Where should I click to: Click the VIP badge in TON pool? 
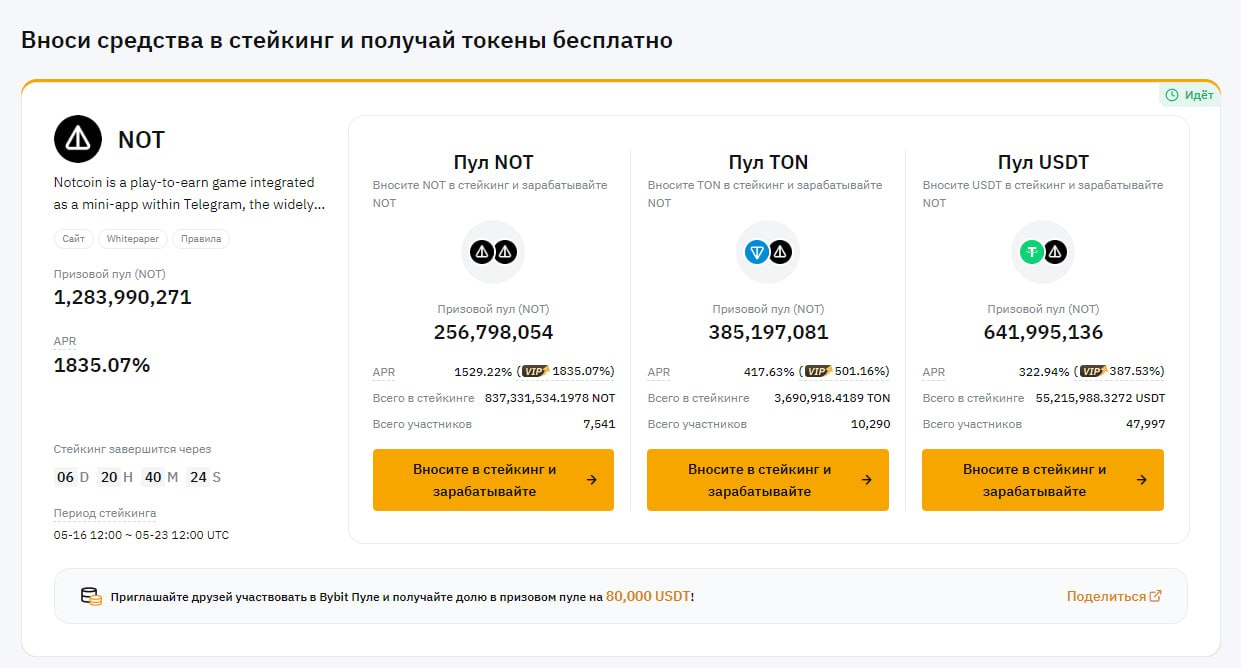coord(818,371)
